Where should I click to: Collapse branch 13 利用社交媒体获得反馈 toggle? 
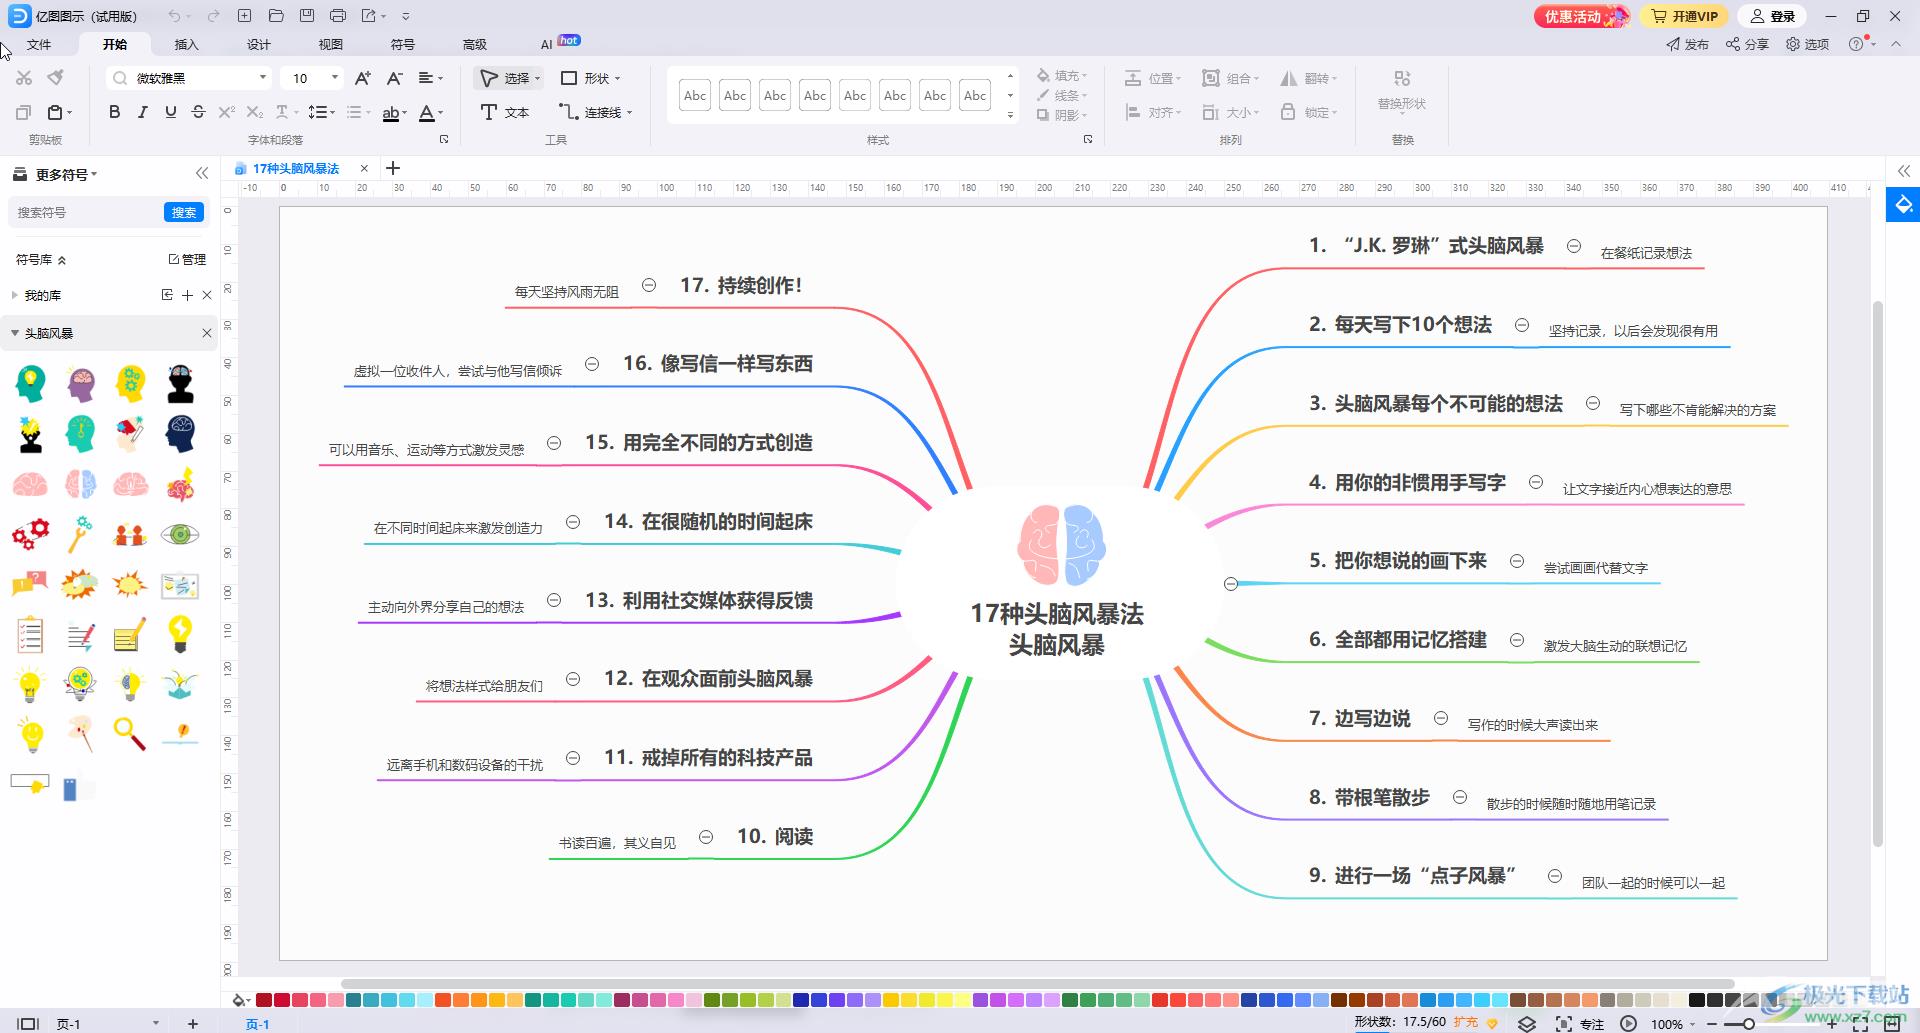pos(554,600)
